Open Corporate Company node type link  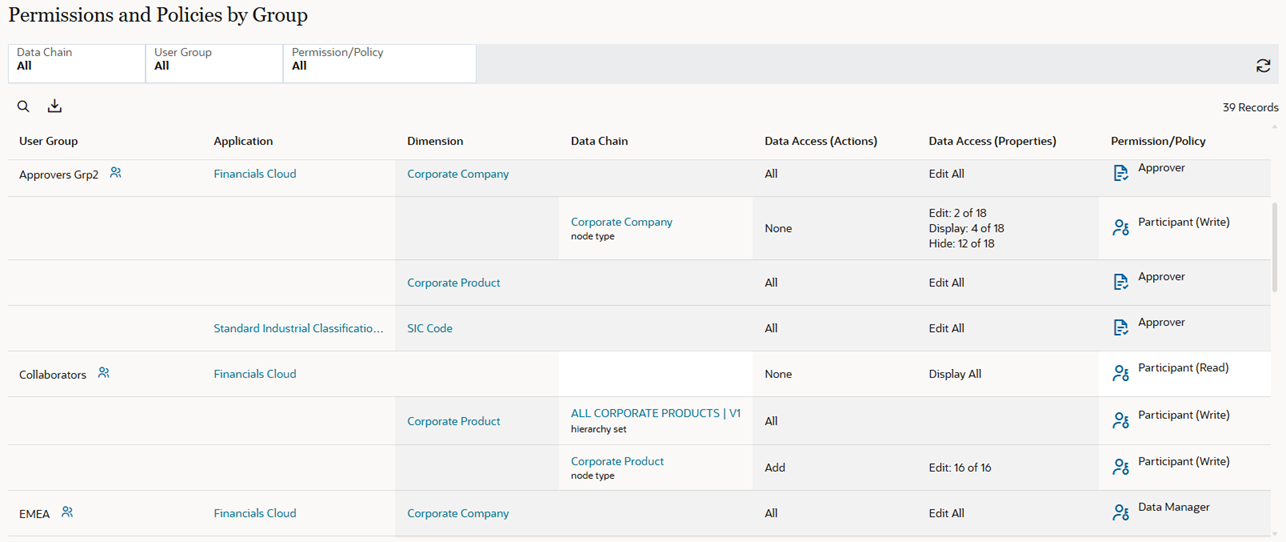621,222
